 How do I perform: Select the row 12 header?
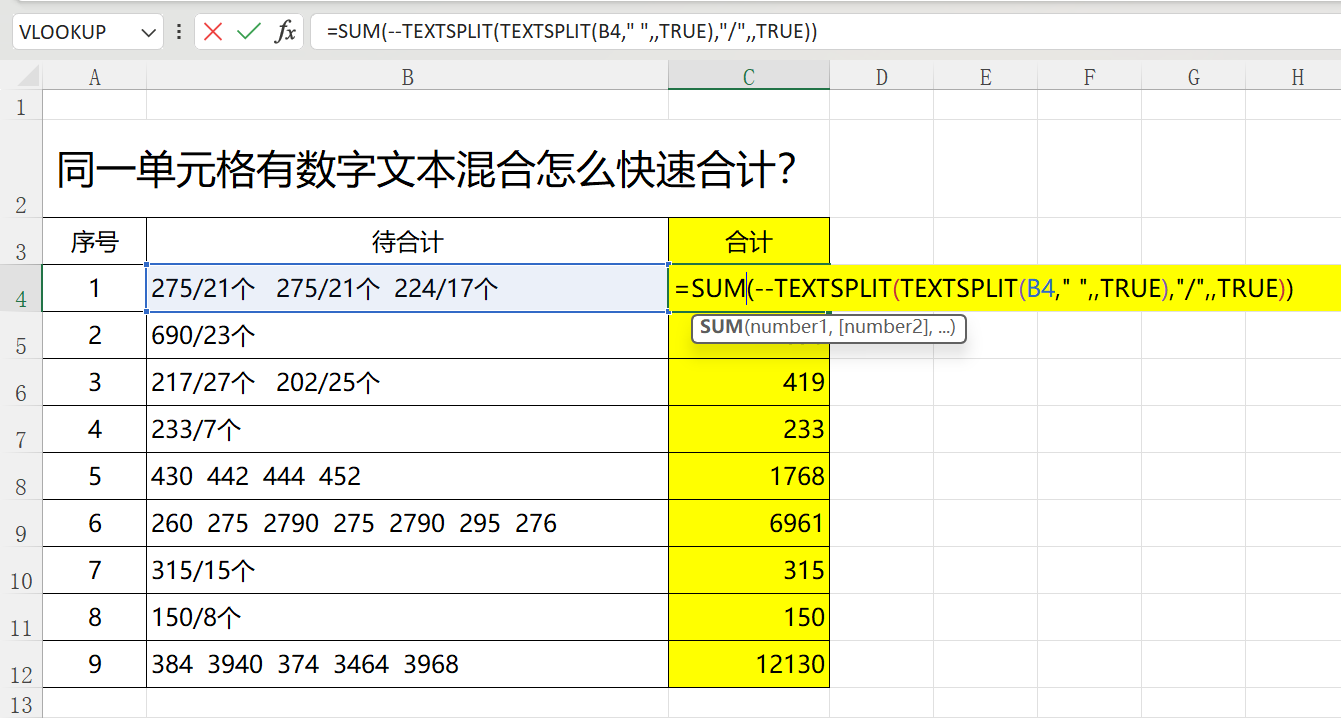point(20,665)
